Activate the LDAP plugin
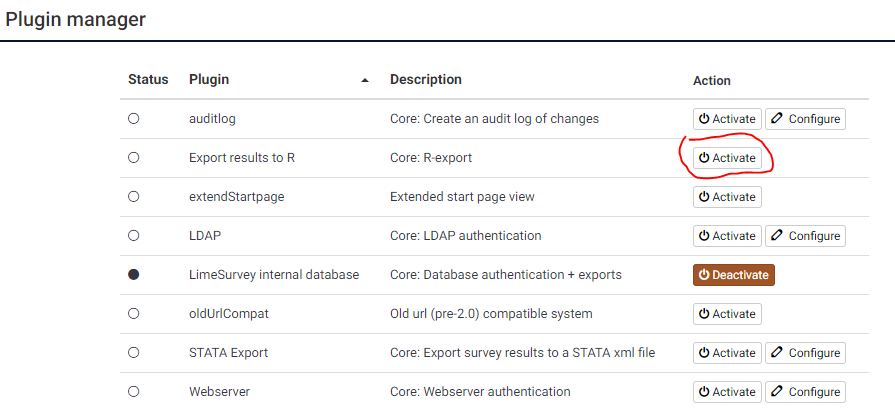This screenshot has width=895, height=416. pos(727,236)
